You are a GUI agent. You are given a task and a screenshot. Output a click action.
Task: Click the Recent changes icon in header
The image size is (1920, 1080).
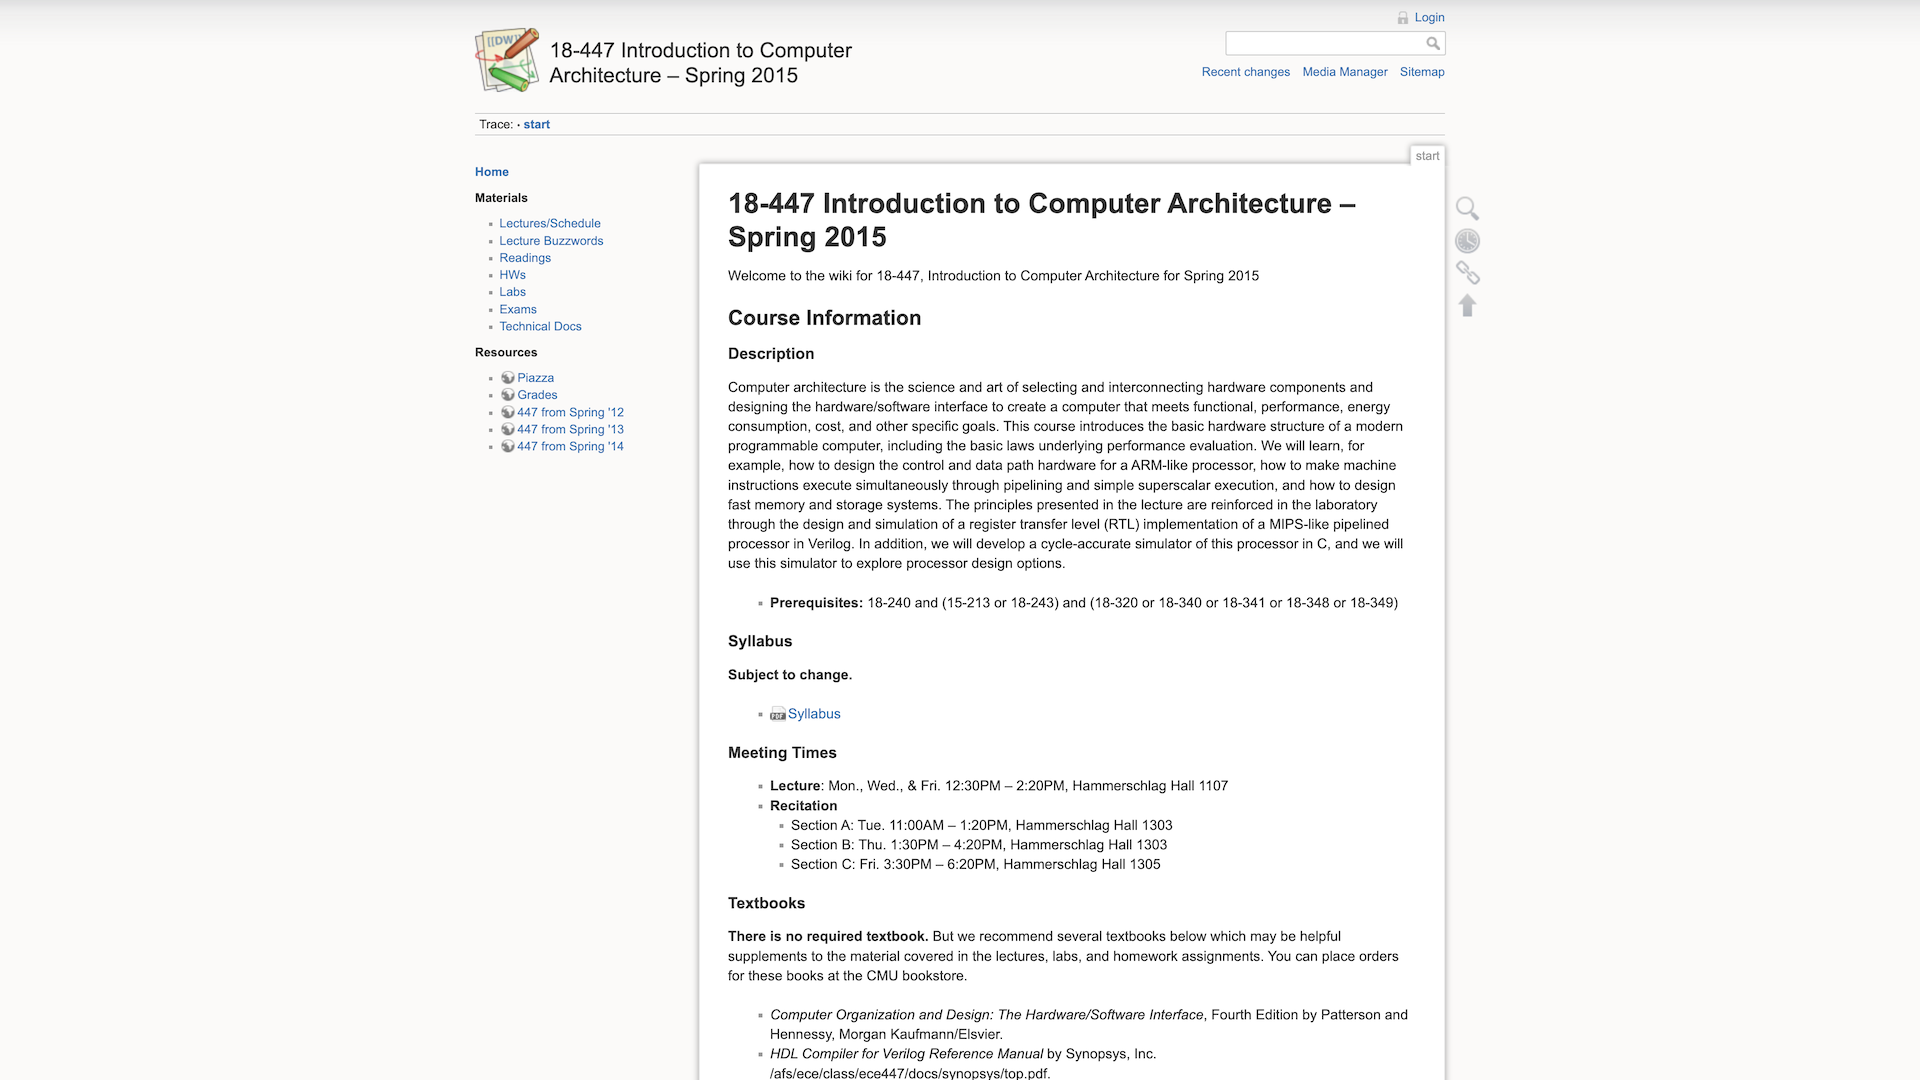tap(1245, 71)
